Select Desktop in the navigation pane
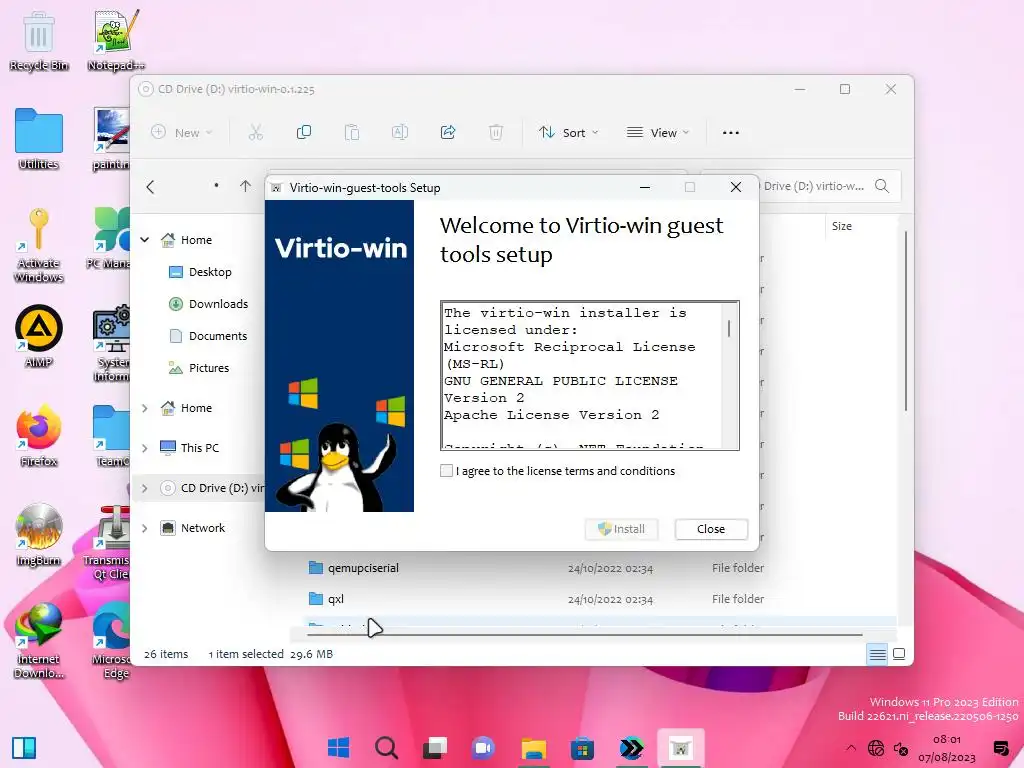This screenshot has width=1024, height=768. point(200,272)
